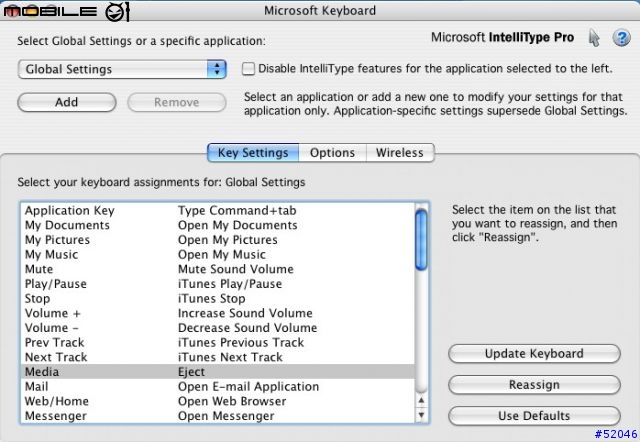This screenshot has width=640, height=442.
Task: Click the Open My Pictures assignment
Action: [x=228, y=240]
